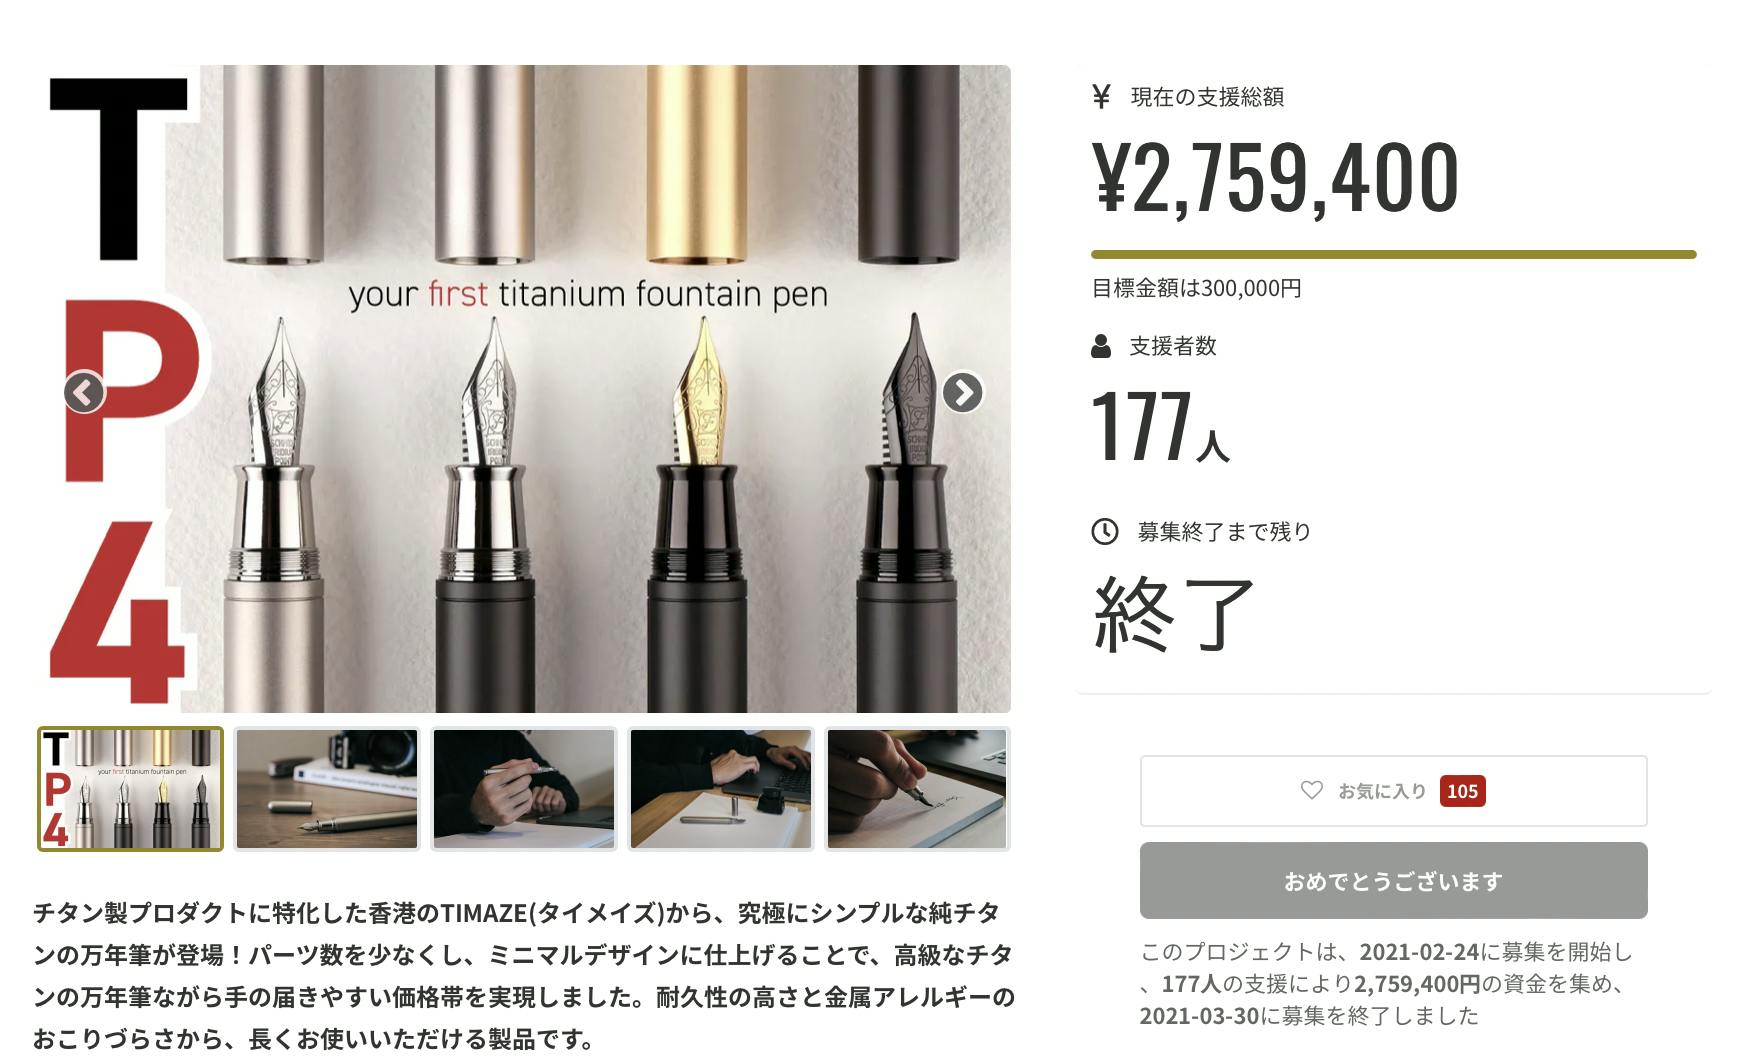
Task: Click the 終了 status text
Action: (1174, 614)
